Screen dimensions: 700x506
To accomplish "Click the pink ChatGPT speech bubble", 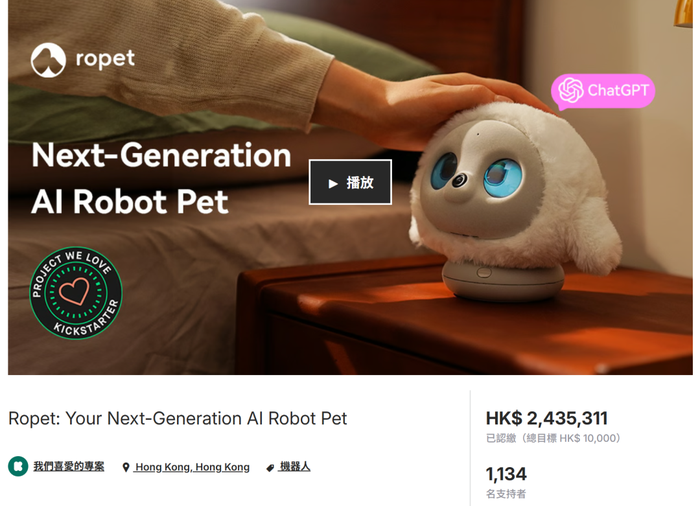I will click(x=603, y=92).
